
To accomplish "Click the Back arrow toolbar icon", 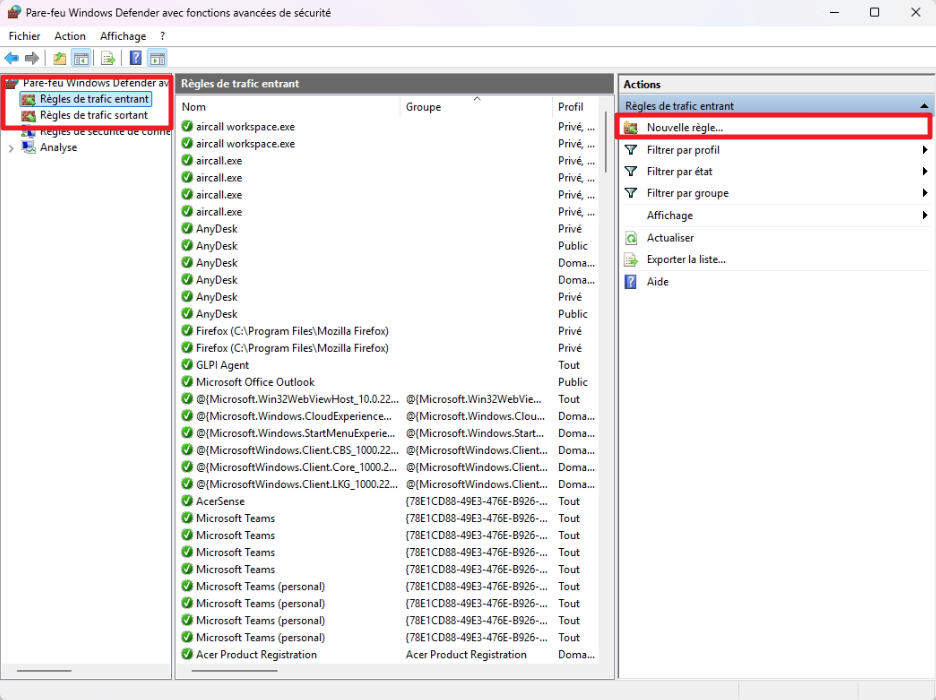I will click(11, 58).
